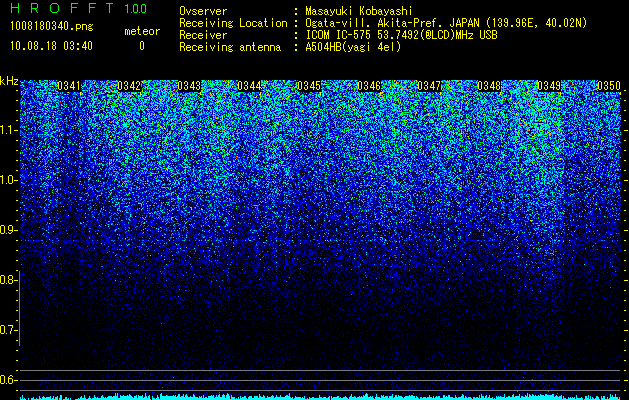Click the 0350 time marker
Screen dimensions: 629x400
[609, 86]
